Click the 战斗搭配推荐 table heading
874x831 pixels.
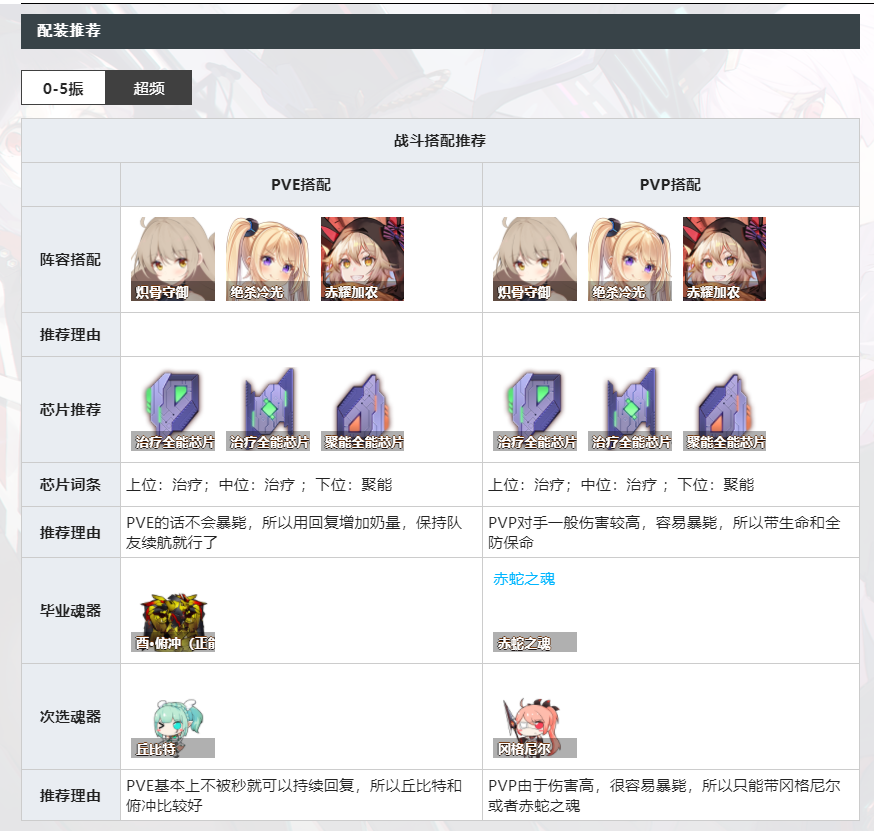coord(440,140)
